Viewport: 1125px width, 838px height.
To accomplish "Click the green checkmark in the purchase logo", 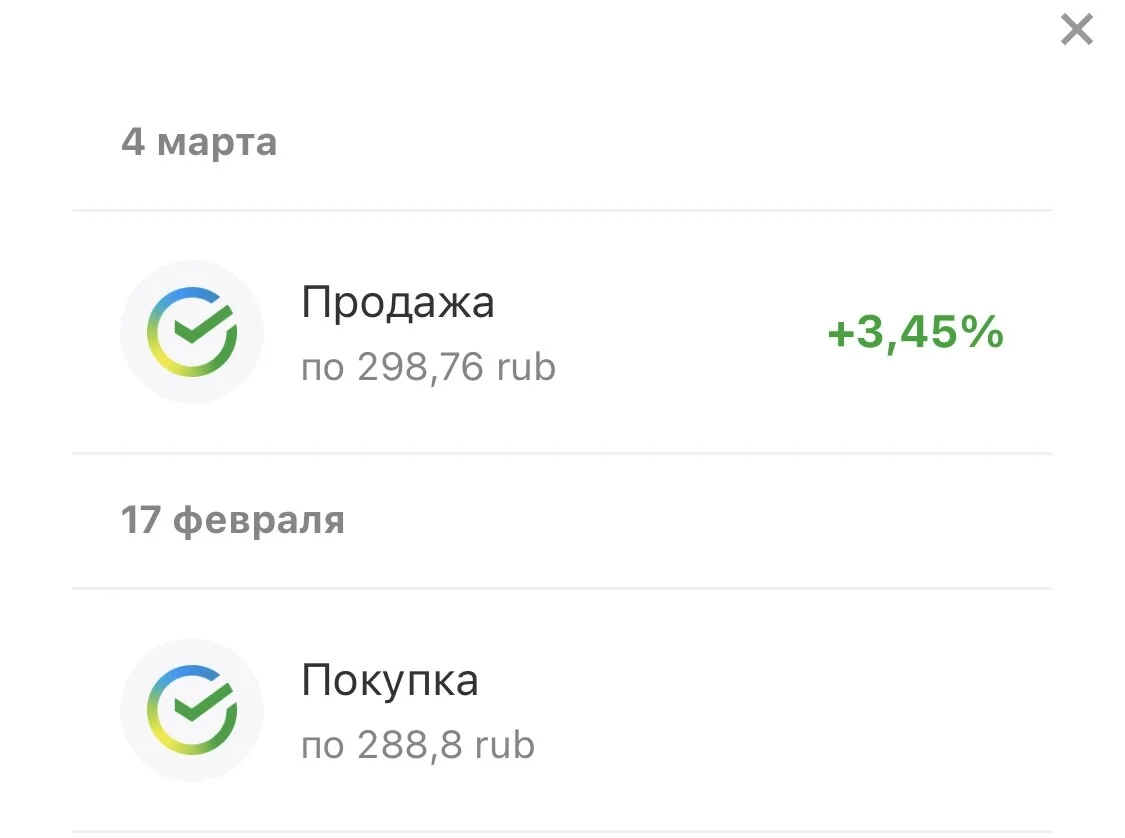I will coord(204,702).
